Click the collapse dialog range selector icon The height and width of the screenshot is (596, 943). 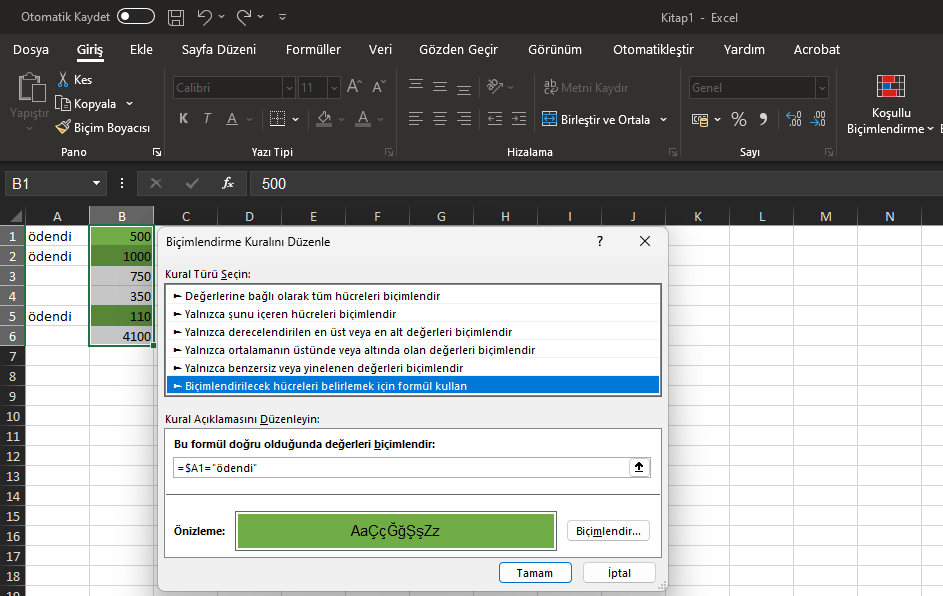tap(640, 468)
